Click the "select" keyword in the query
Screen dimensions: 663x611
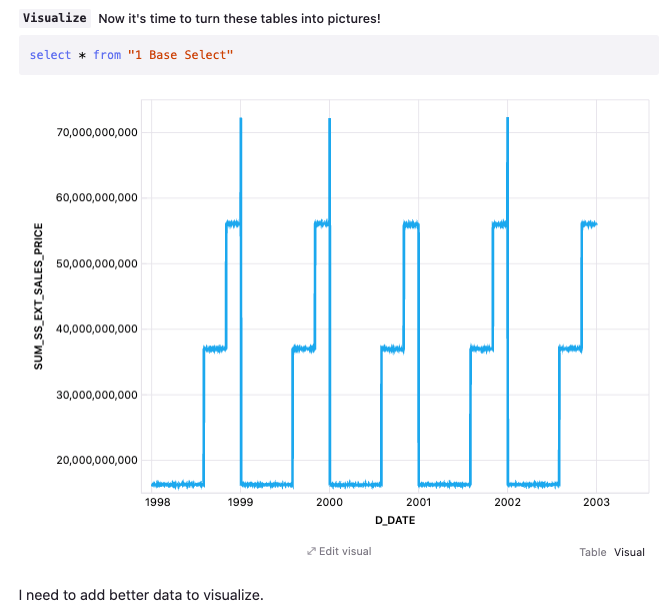click(50, 55)
